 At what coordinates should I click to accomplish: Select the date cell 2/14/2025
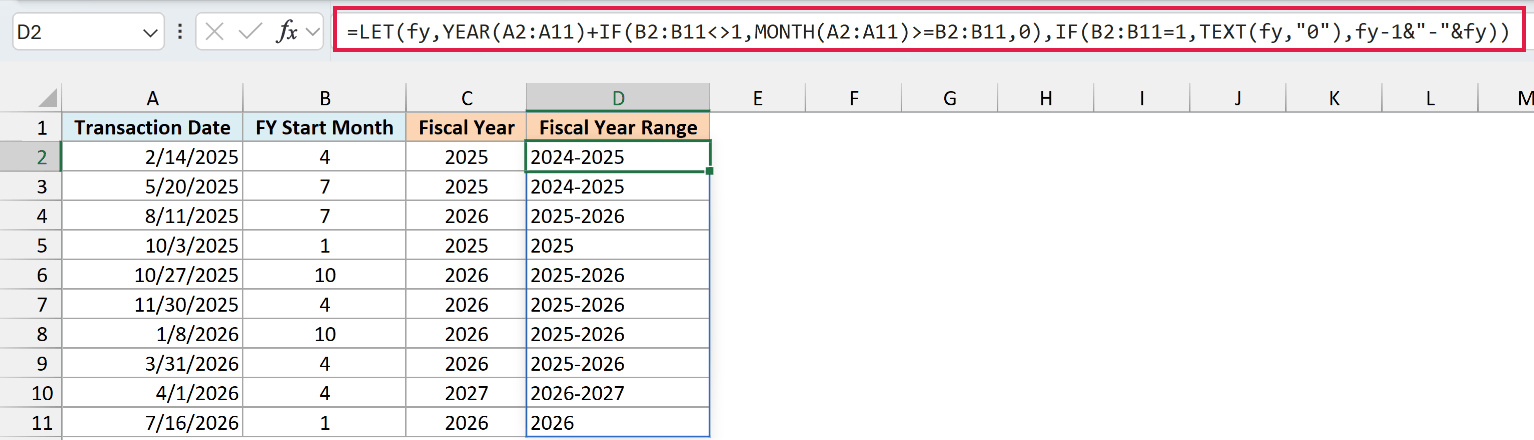coord(152,157)
